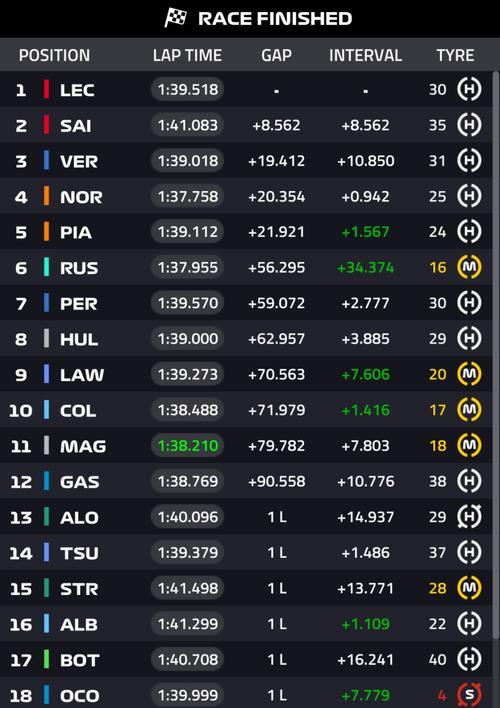Screen dimensions: 500x708
Task: Open the VER driver row
Action: pyautogui.click(x=246, y=161)
